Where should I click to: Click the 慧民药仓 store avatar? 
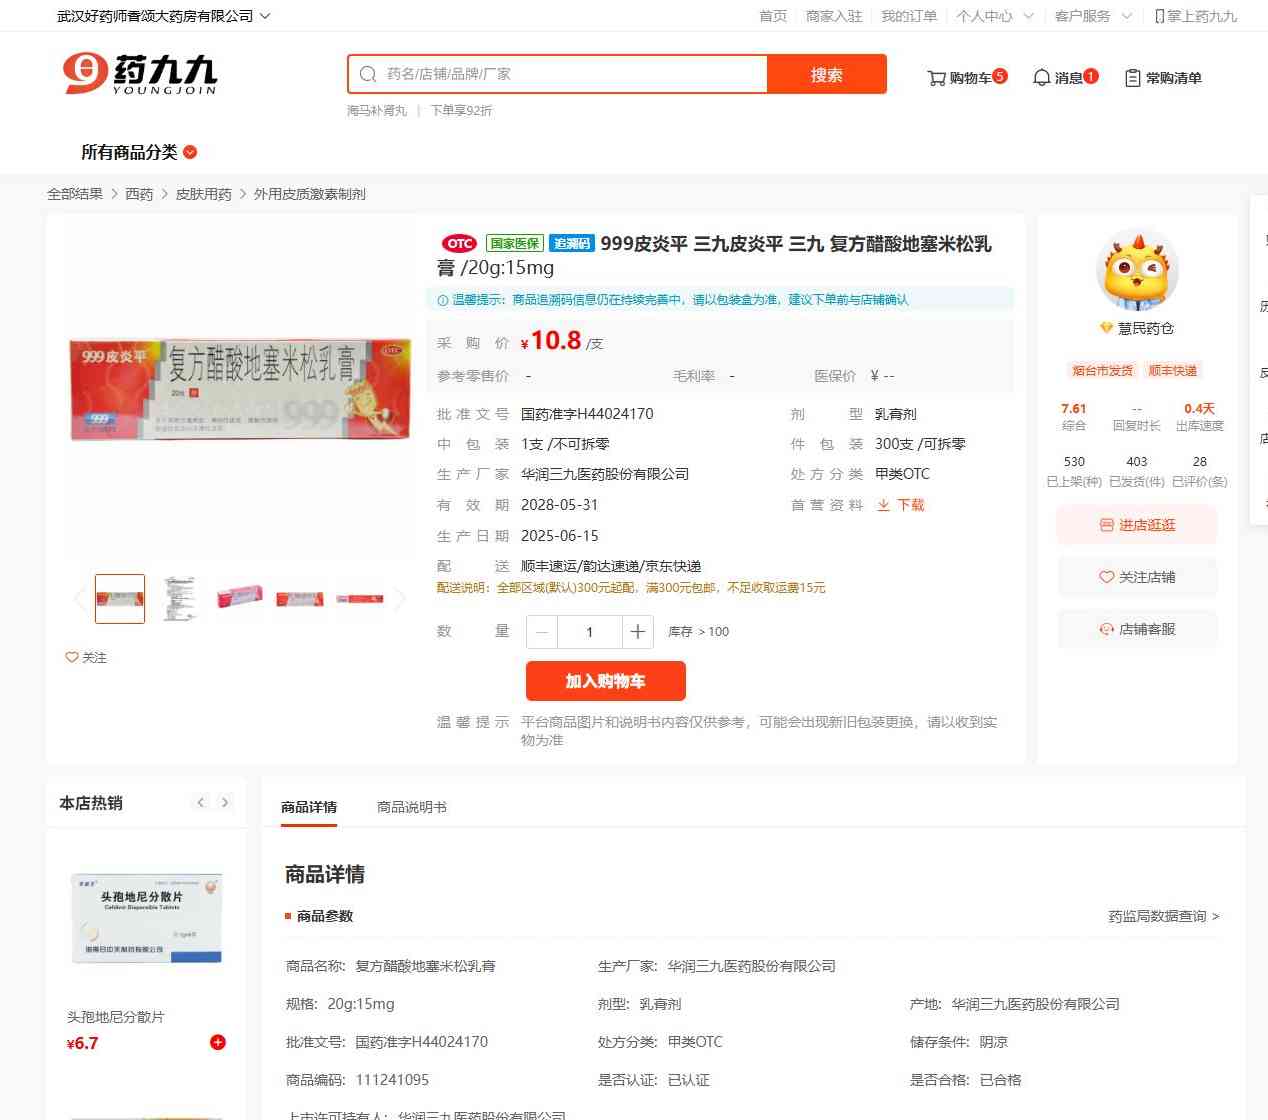click(1137, 271)
